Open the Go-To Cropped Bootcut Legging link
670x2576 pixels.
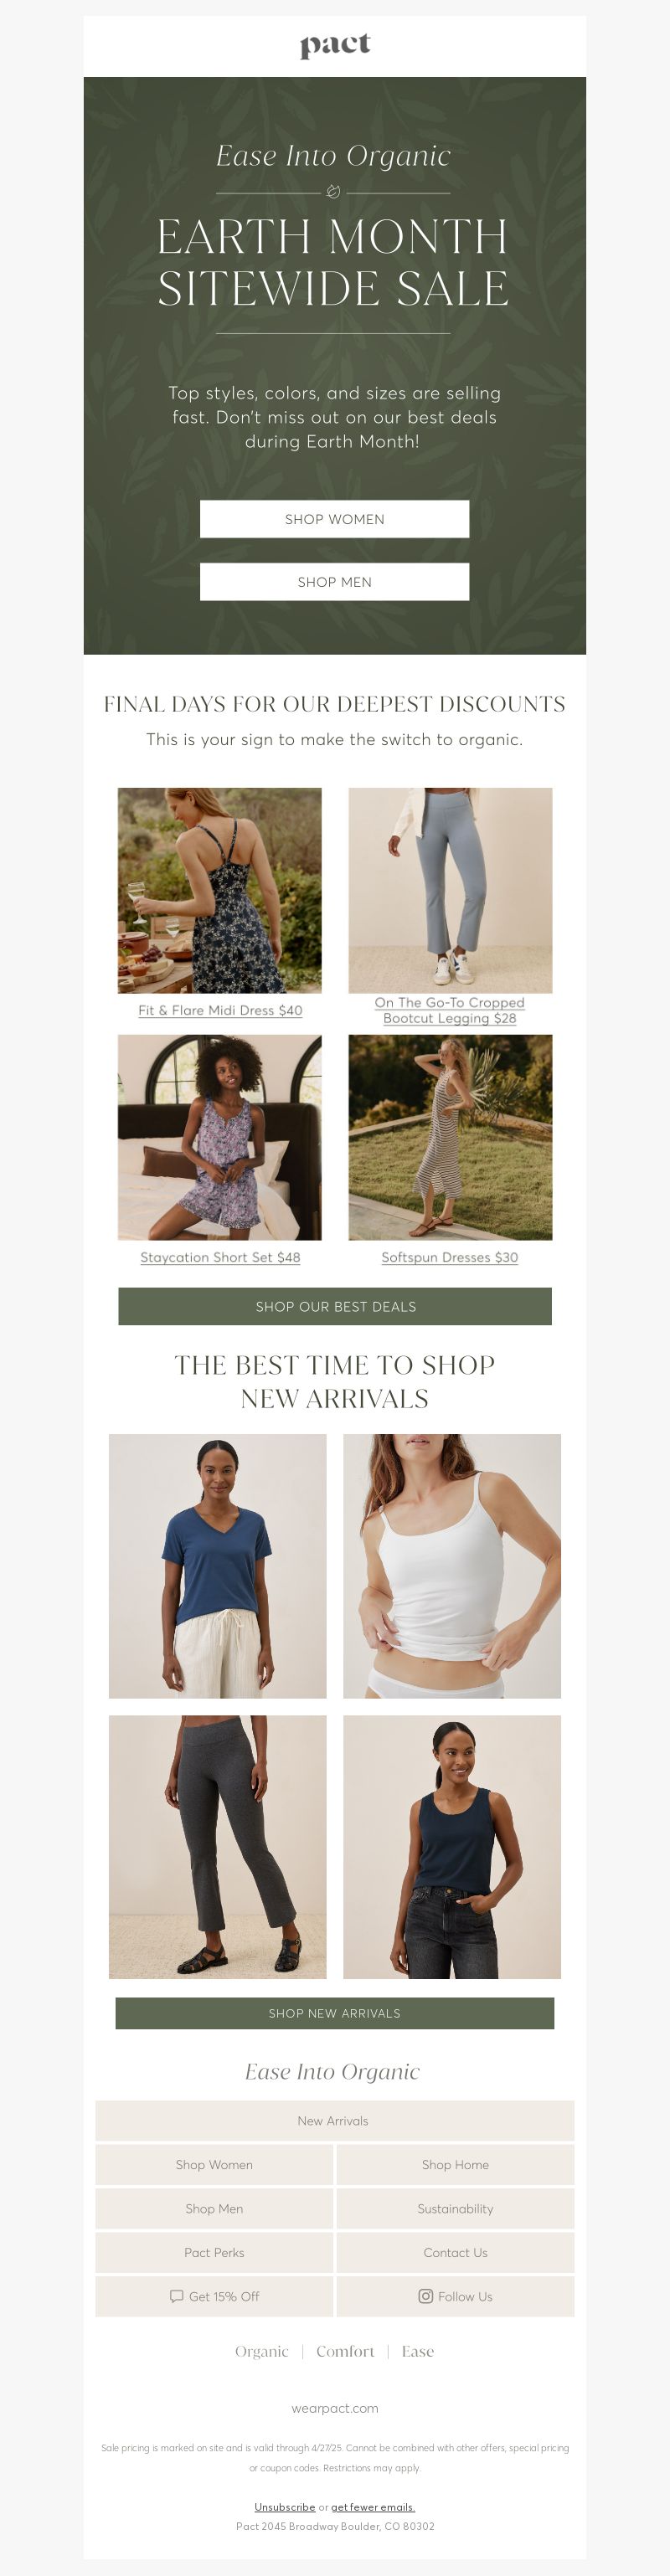(450, 1010)
